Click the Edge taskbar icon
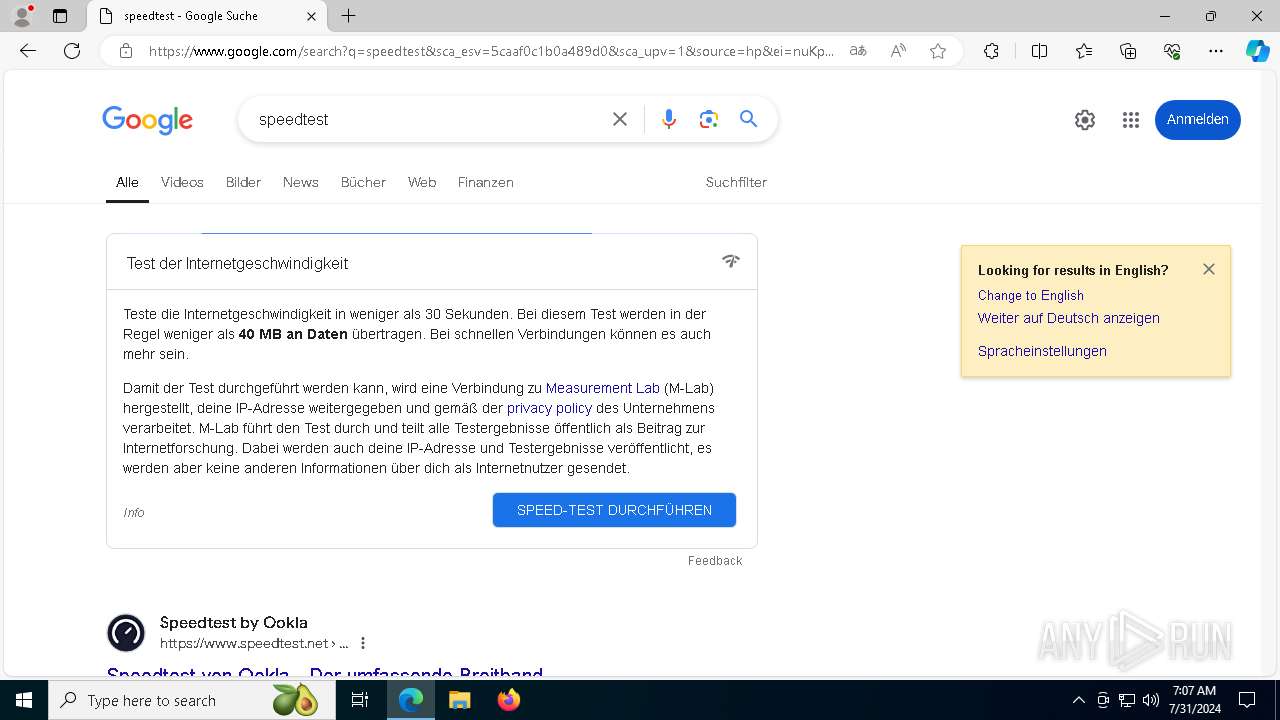 tap(411, 700)
